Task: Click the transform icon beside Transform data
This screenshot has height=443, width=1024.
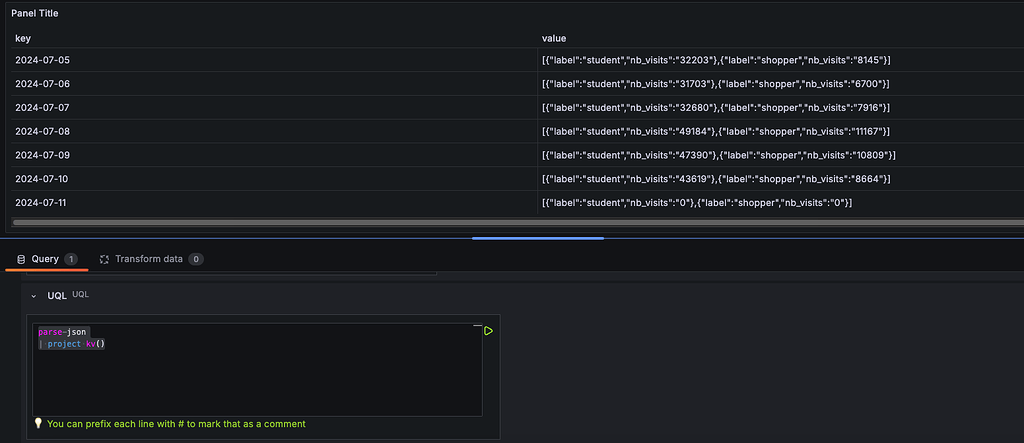Action: [104, 259]
